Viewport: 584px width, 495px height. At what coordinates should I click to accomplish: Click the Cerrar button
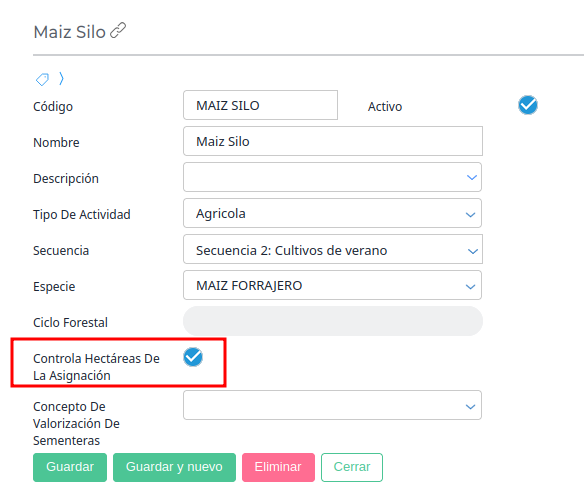click(x=352, y=467)
